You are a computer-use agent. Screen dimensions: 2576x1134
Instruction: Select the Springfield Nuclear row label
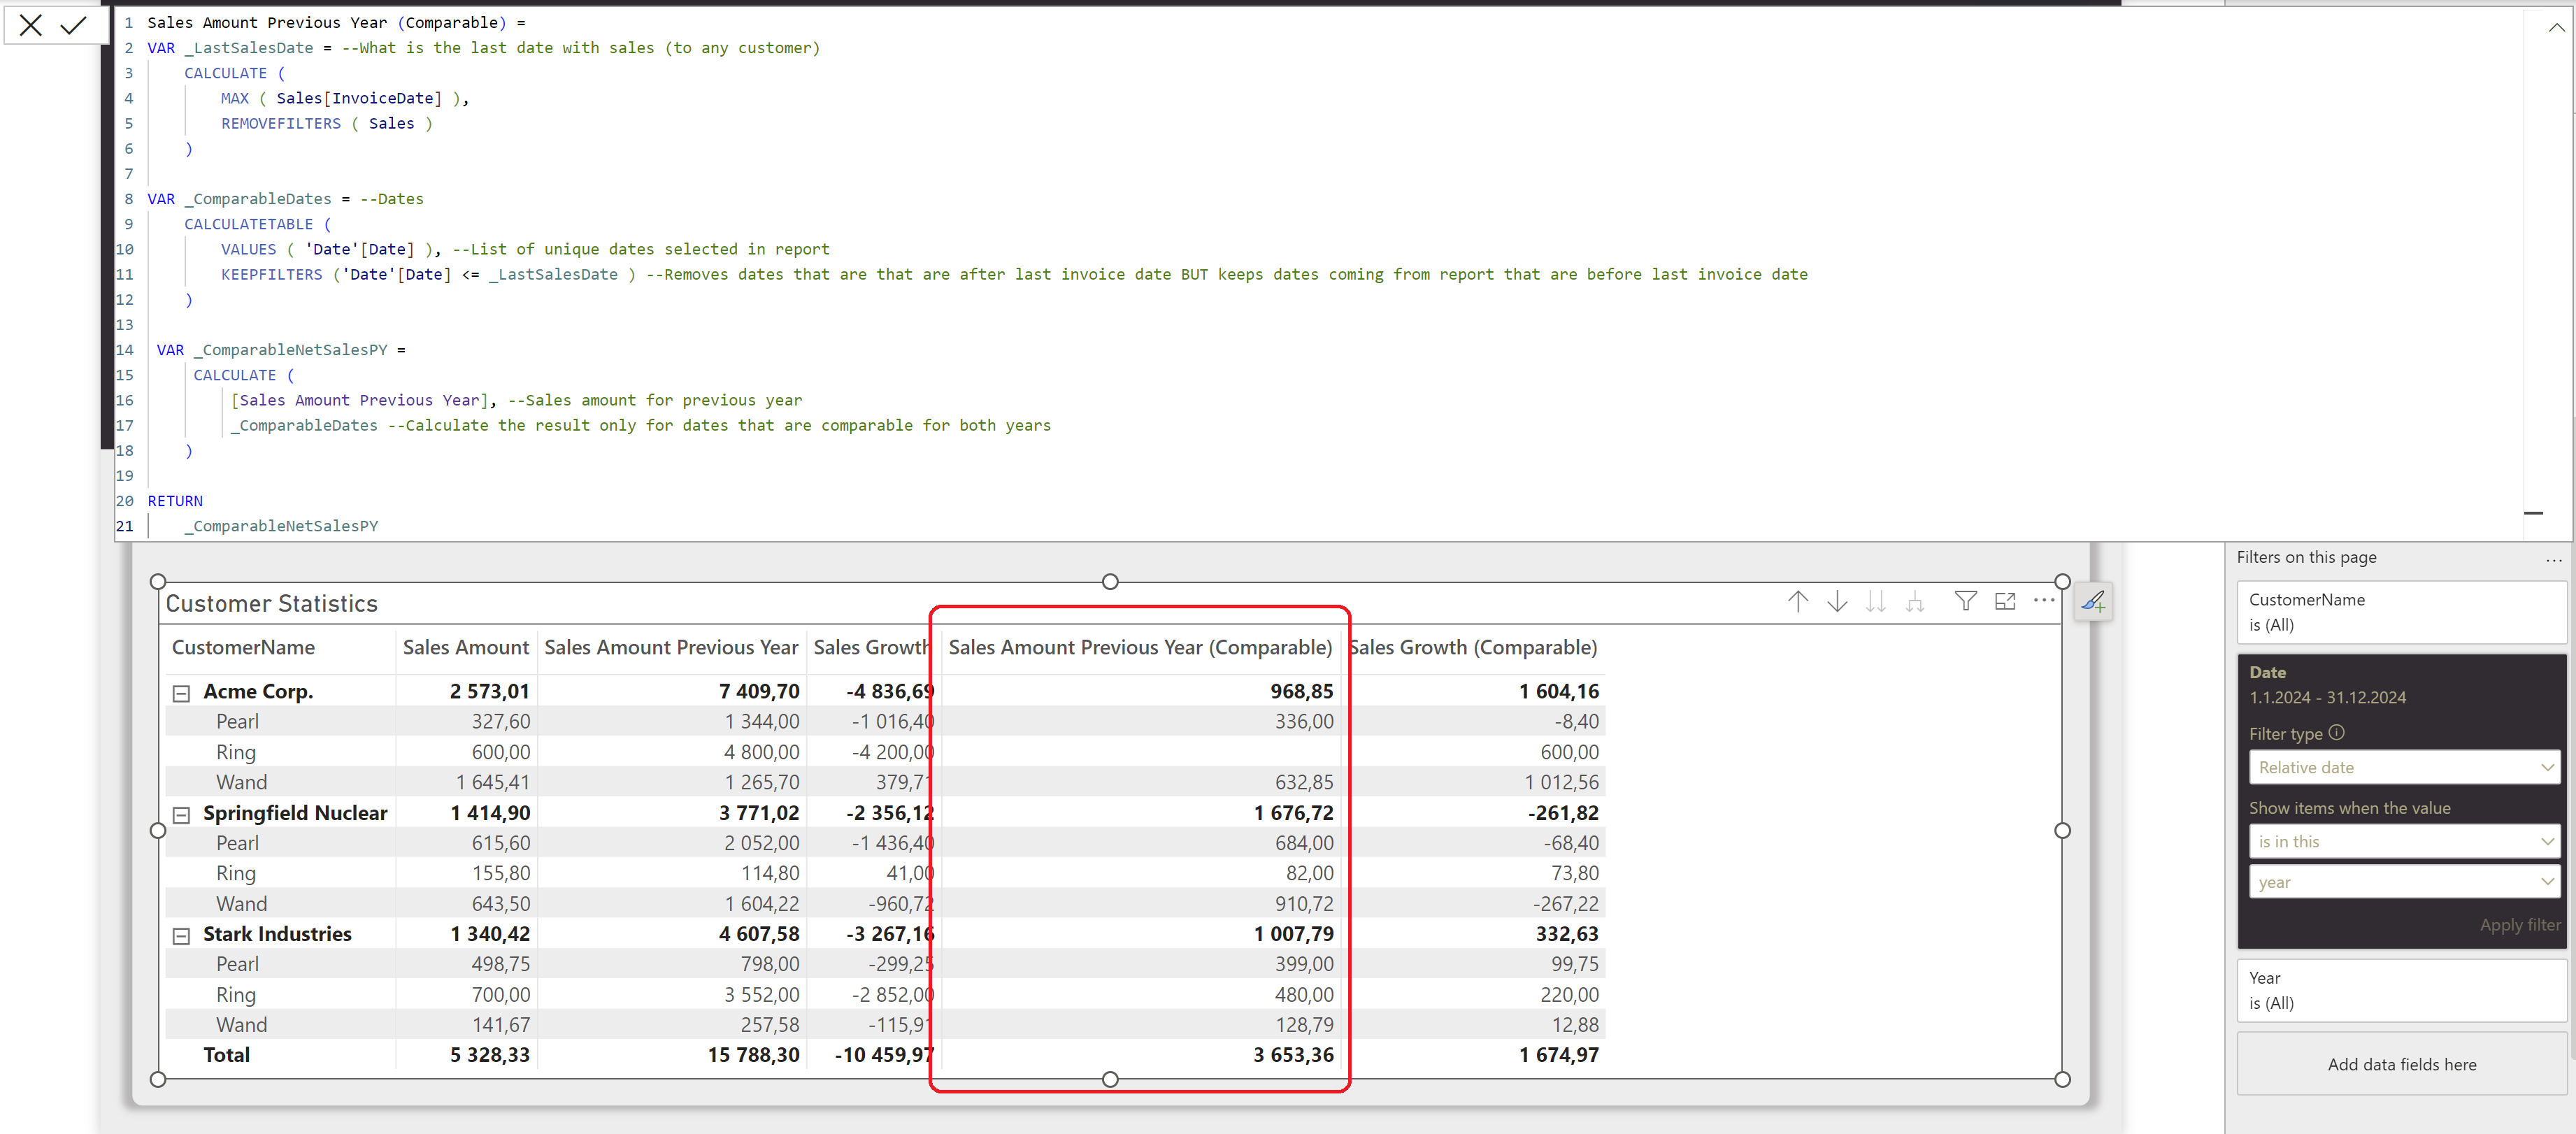pos(295,813)
